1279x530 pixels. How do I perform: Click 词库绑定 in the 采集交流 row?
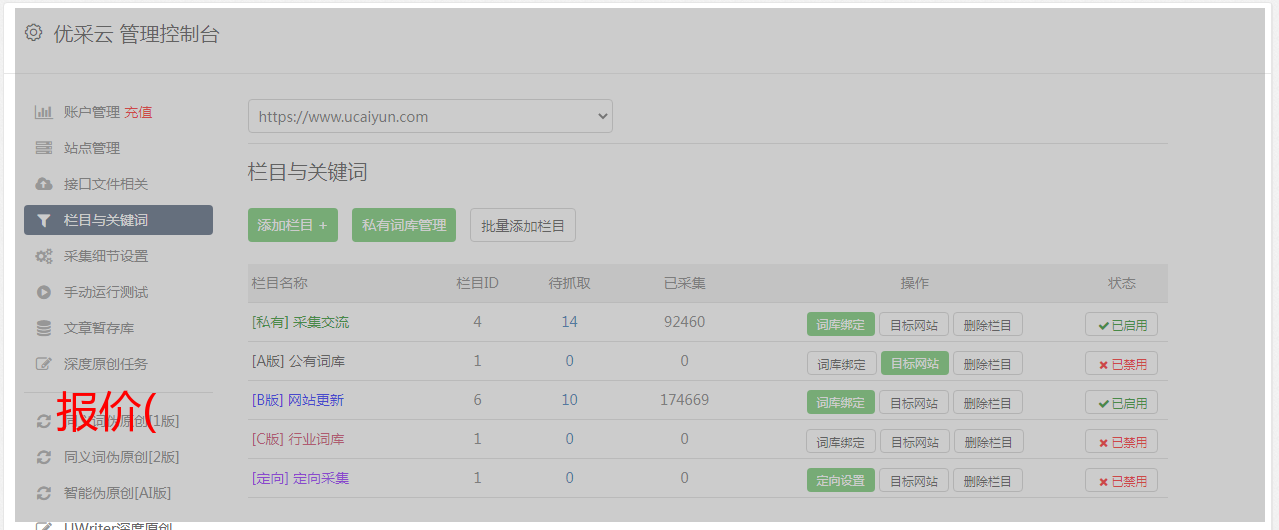click(841, 324)
